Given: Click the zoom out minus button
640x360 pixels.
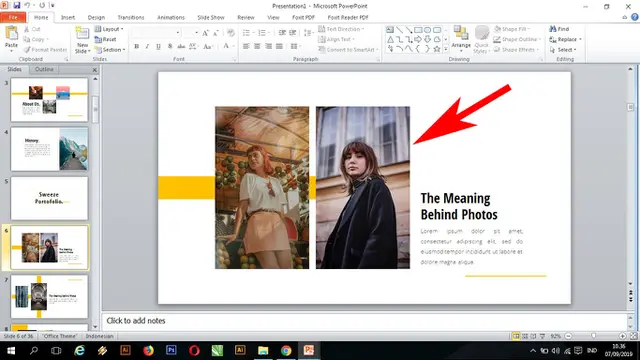Looking at the screenshot, I should pos(568,336).
